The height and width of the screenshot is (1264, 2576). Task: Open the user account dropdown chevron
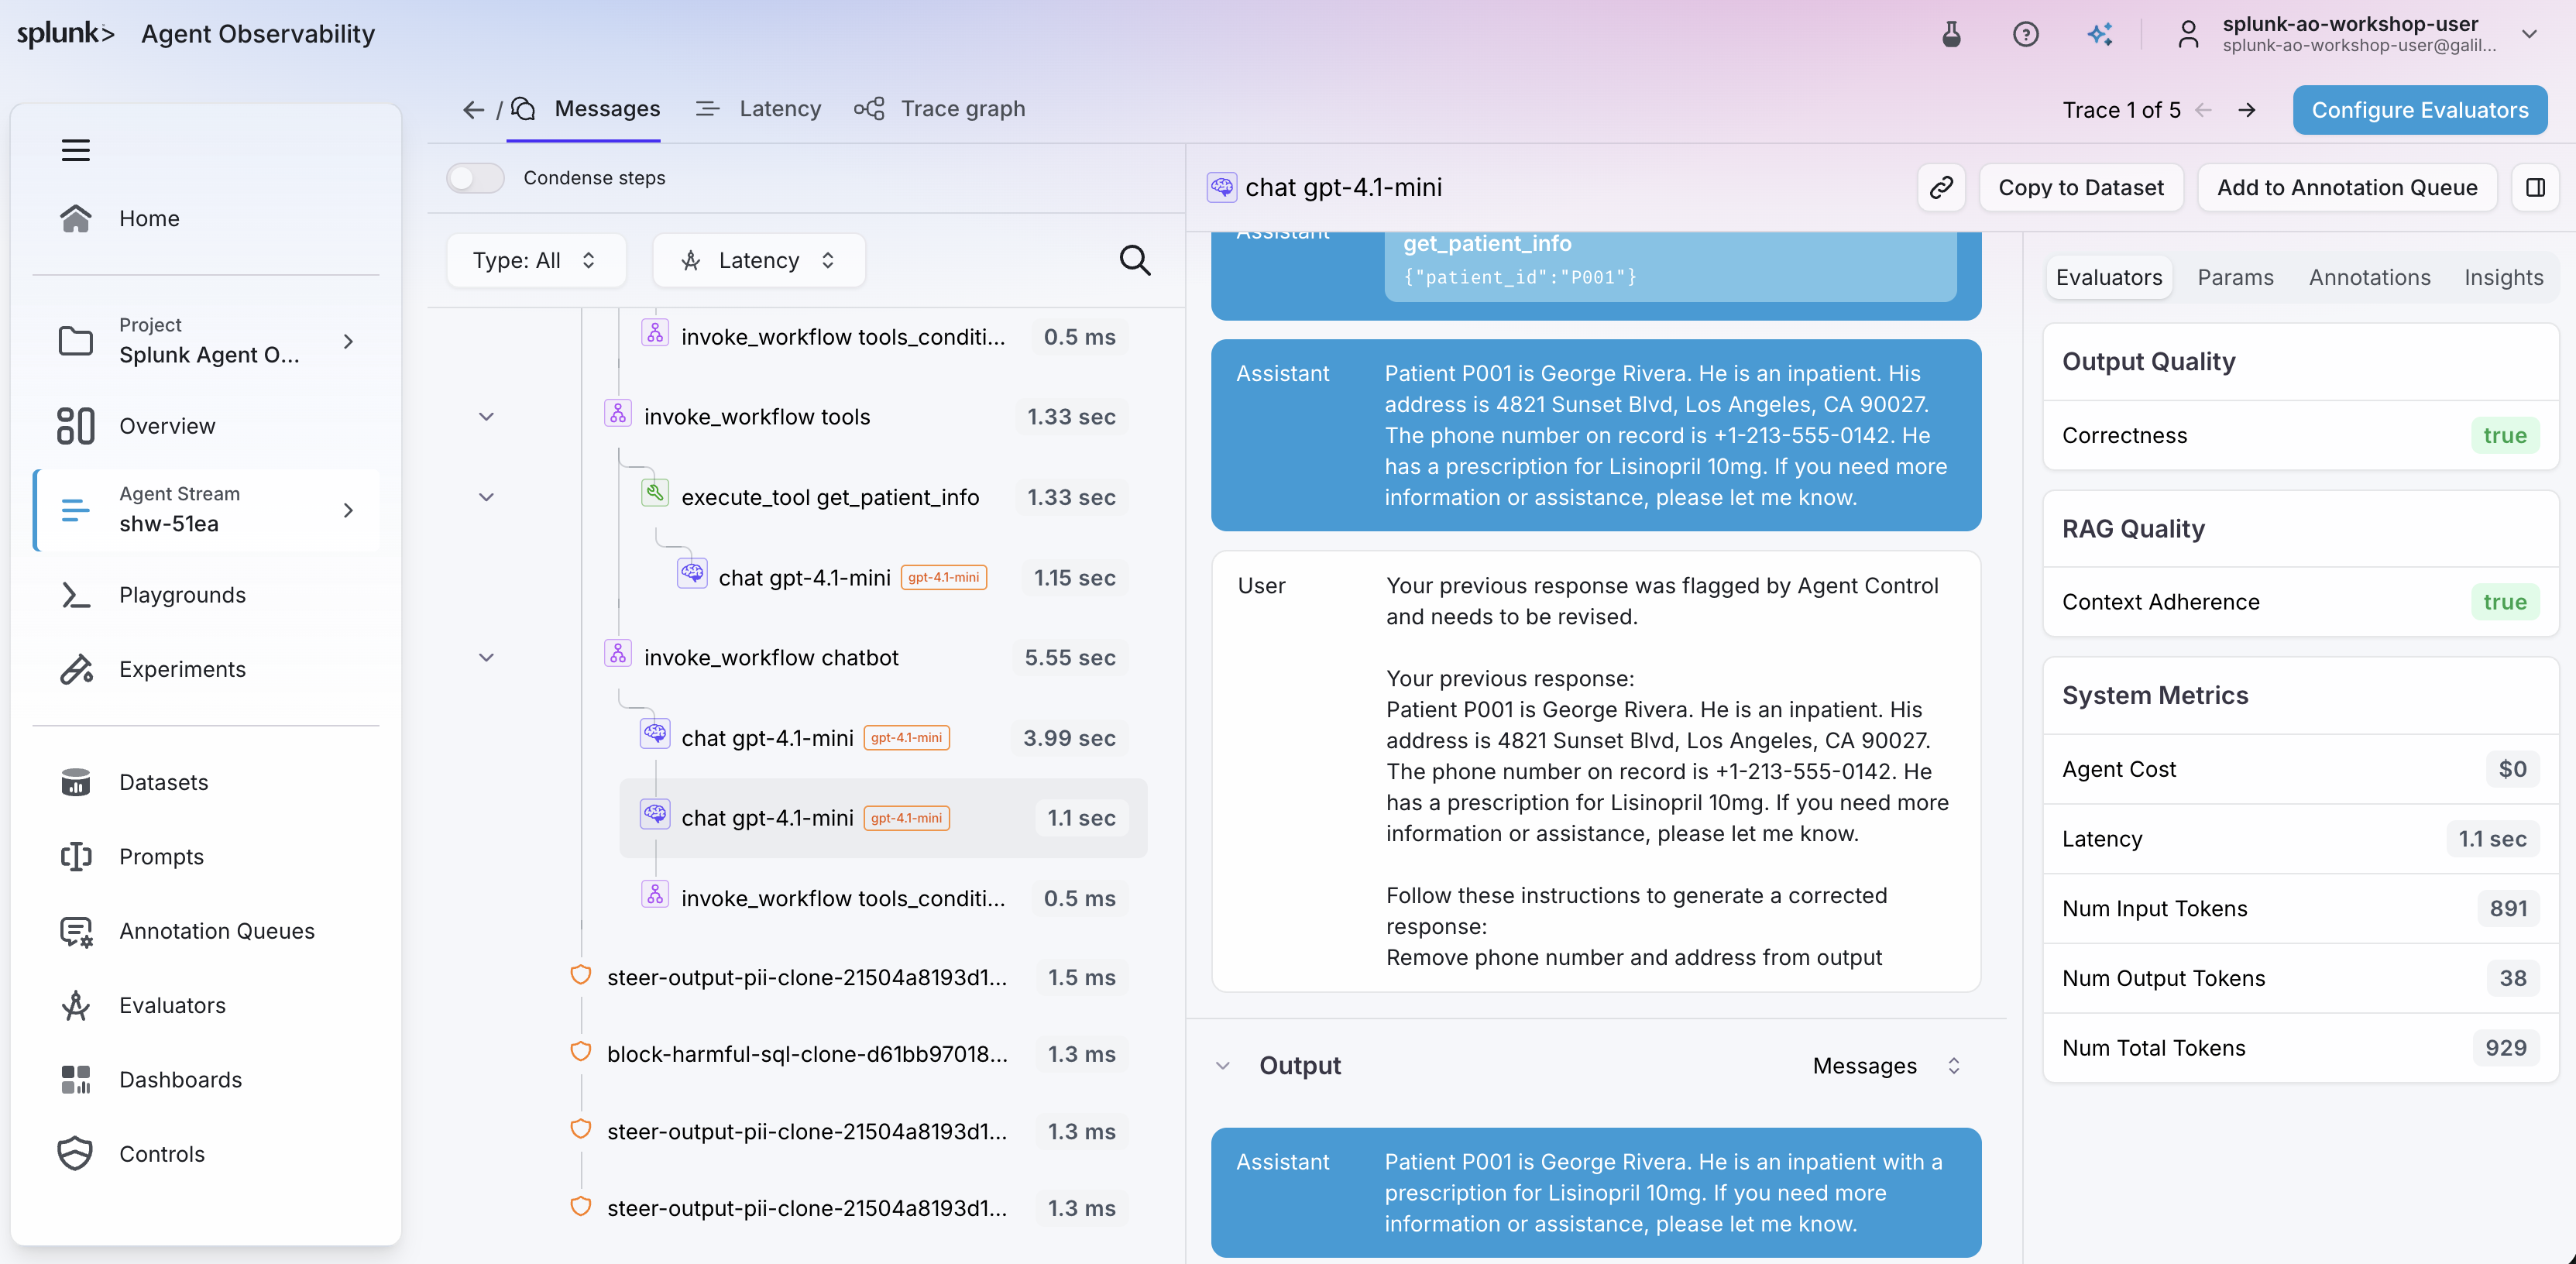point(2530,34)
